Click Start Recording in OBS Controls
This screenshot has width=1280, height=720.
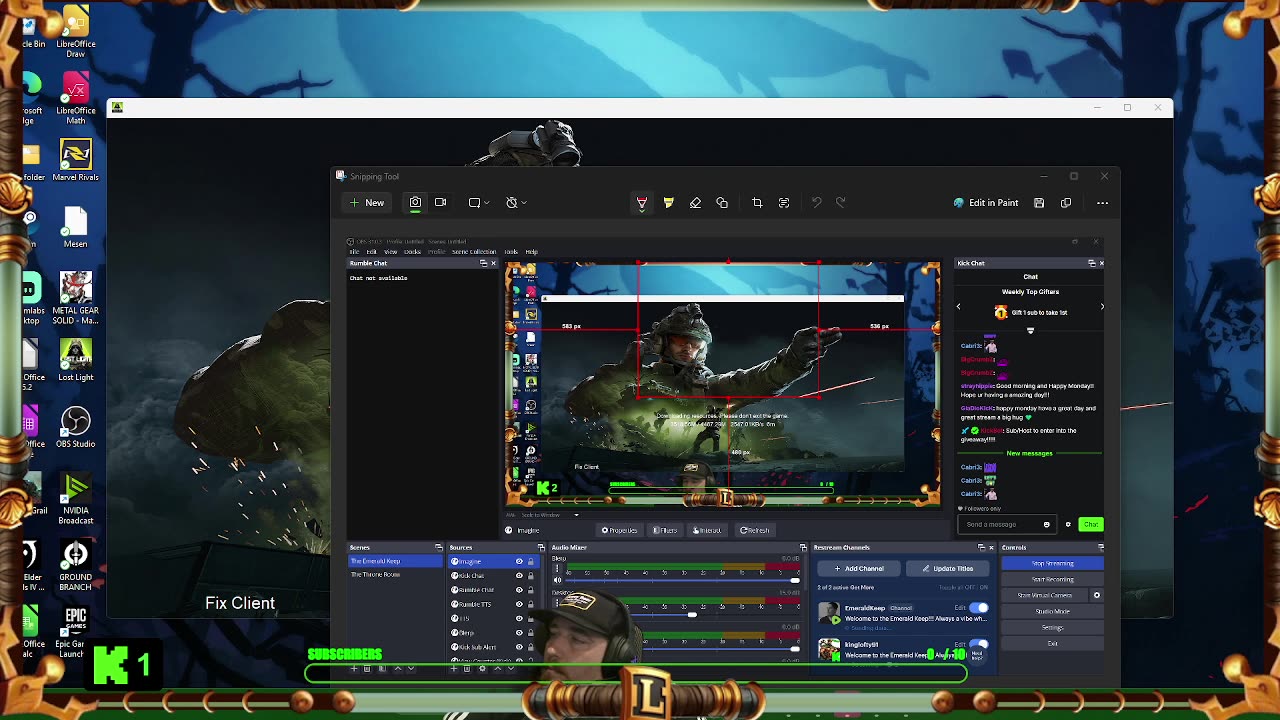pyautogui.click(x=1052, y=579)
